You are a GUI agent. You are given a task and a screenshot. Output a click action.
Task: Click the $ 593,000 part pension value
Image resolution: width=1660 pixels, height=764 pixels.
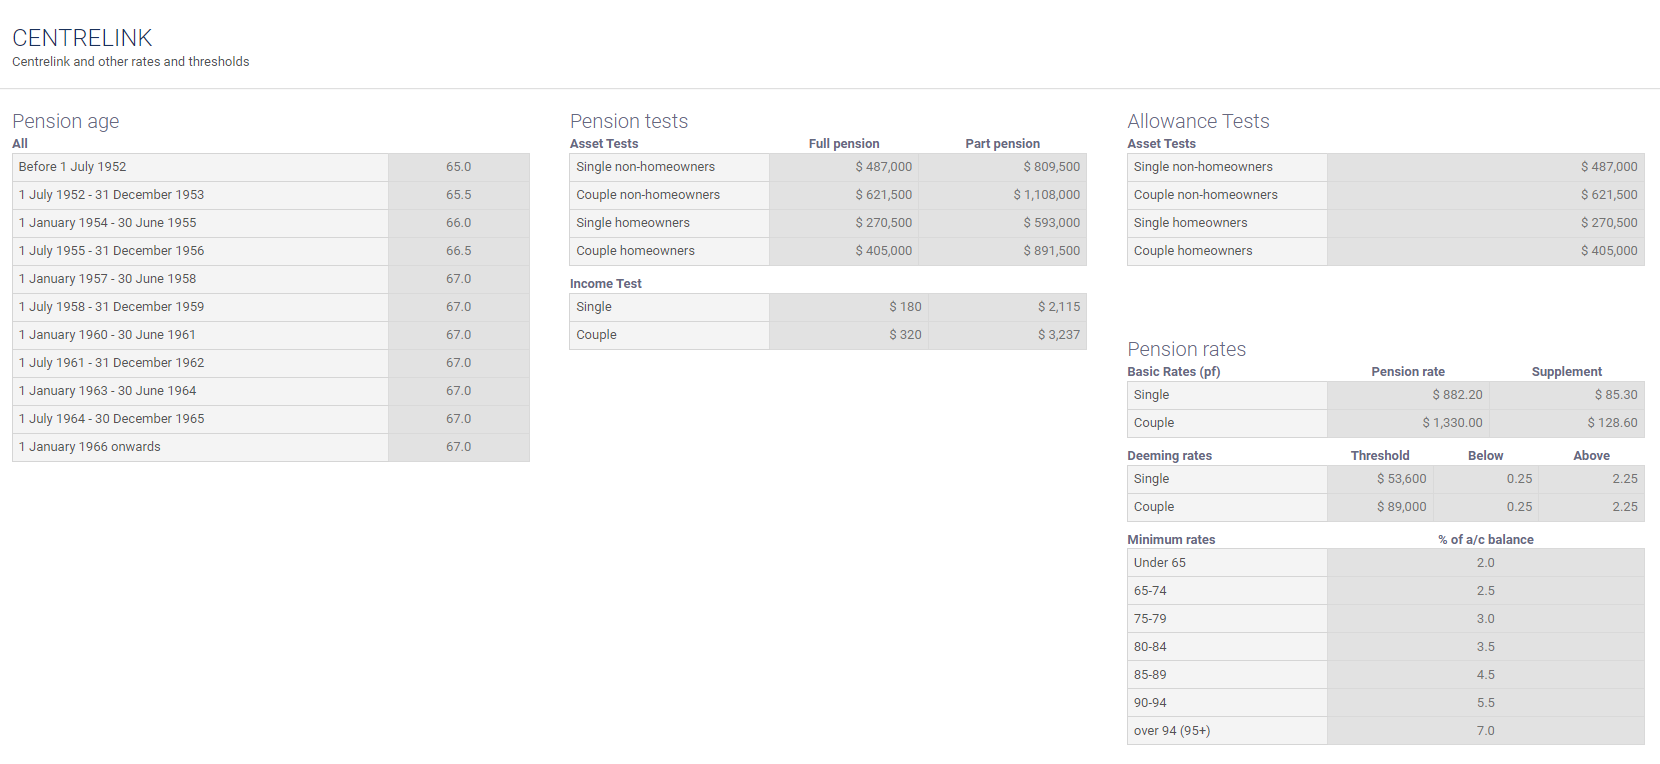click(1002, 223)
